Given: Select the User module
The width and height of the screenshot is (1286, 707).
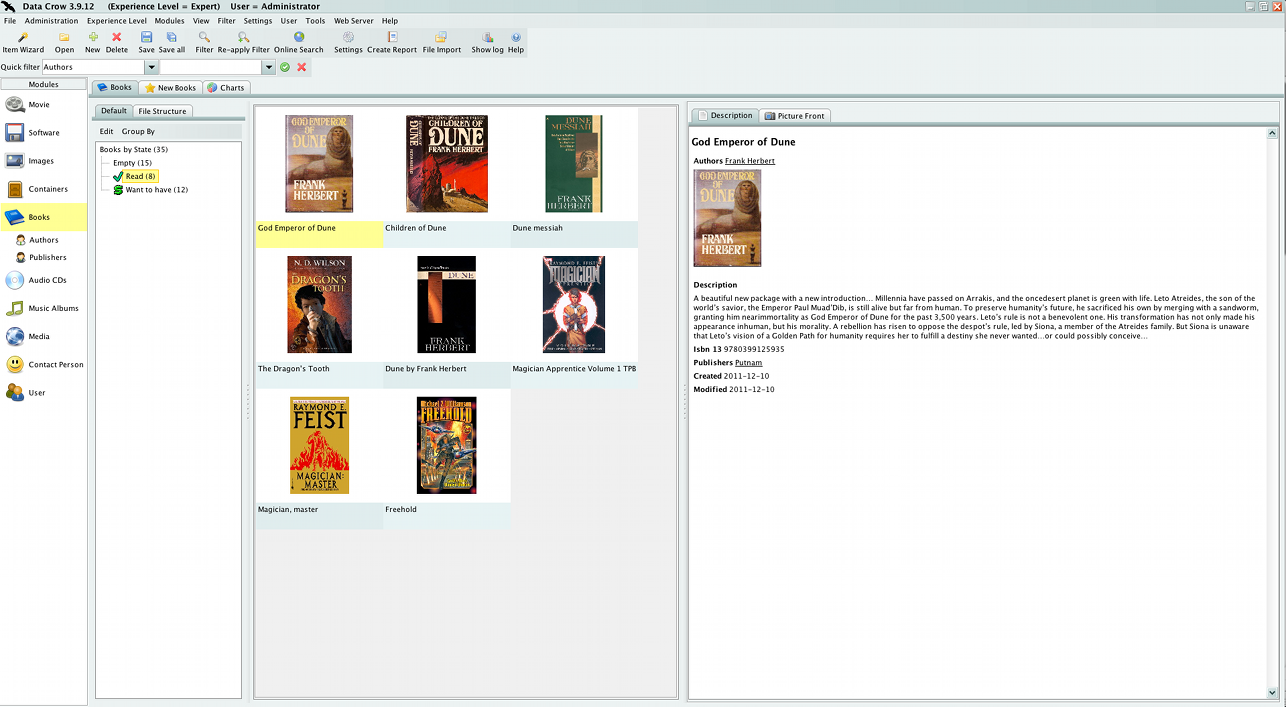Looking at the screenshot, I should tap(43, 393).
